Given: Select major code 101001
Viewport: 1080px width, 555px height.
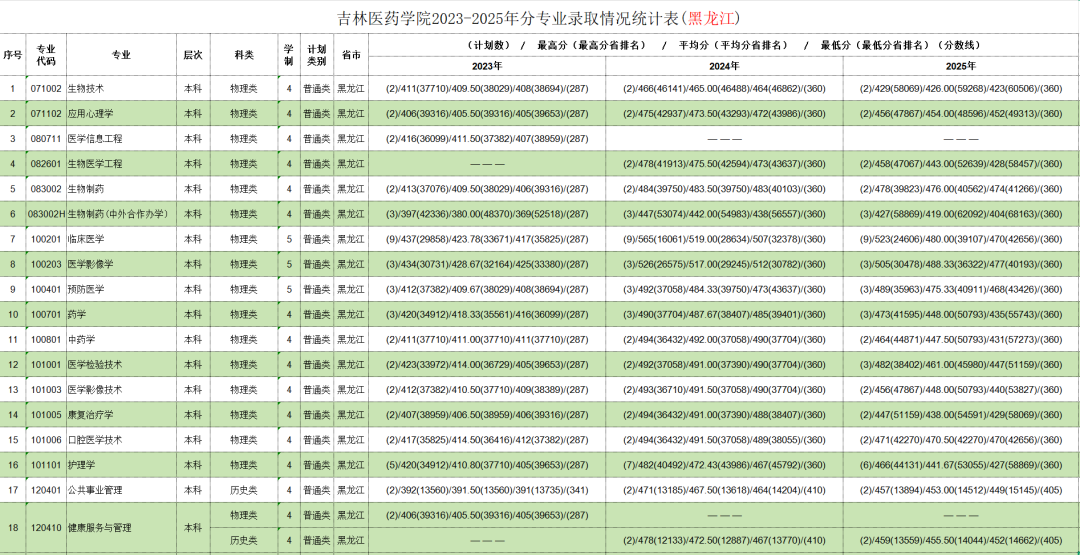Looking at the screenshot, I should pos(46,364).
